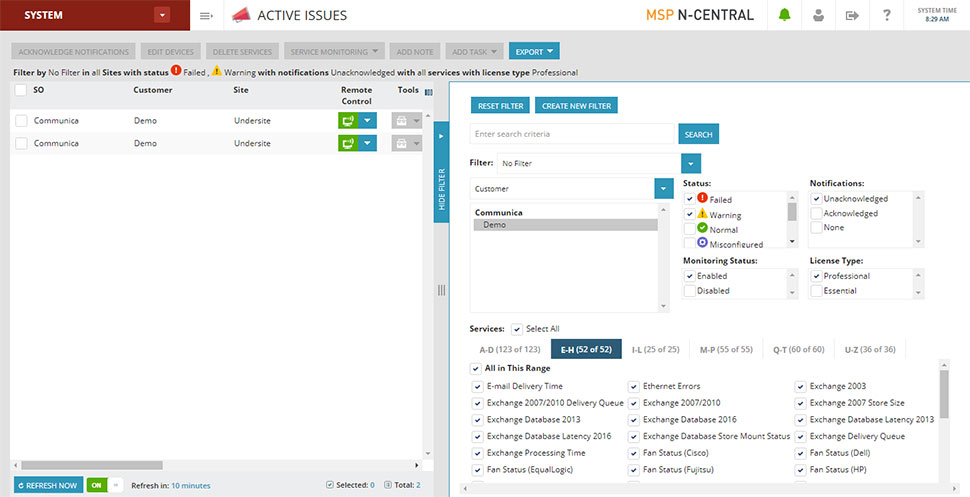Switch to A-D (123 of 123) services tab
This screenshot has height=497, width=970.
[x=510, y=350]
